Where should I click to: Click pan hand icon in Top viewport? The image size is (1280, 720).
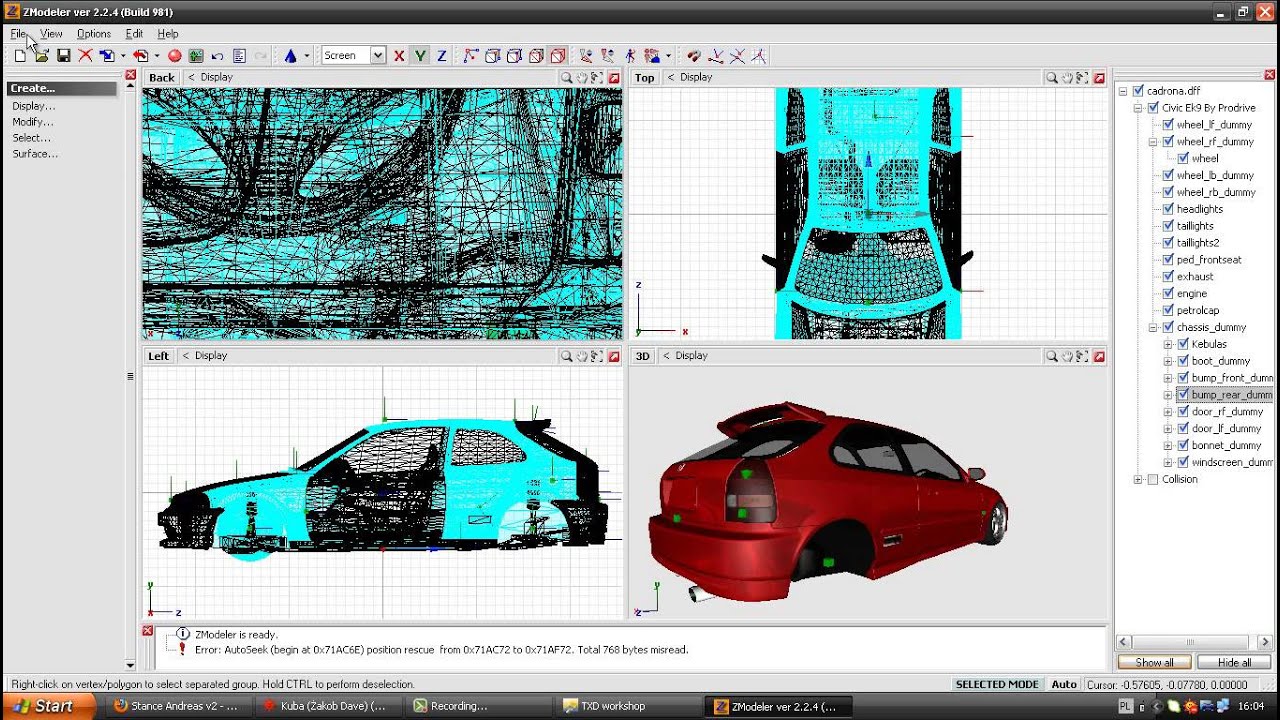(1066, 77)
